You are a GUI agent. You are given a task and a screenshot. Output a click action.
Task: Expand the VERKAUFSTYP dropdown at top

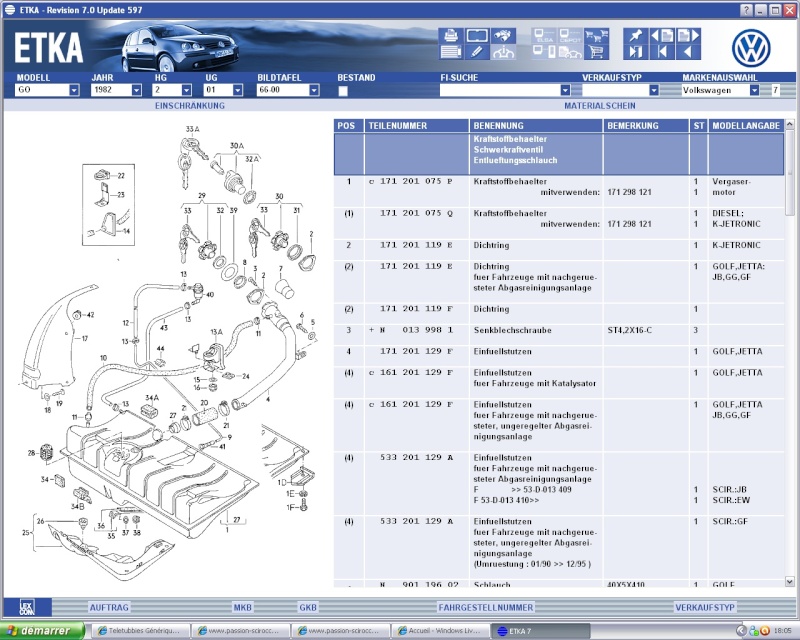coord(654,90)
